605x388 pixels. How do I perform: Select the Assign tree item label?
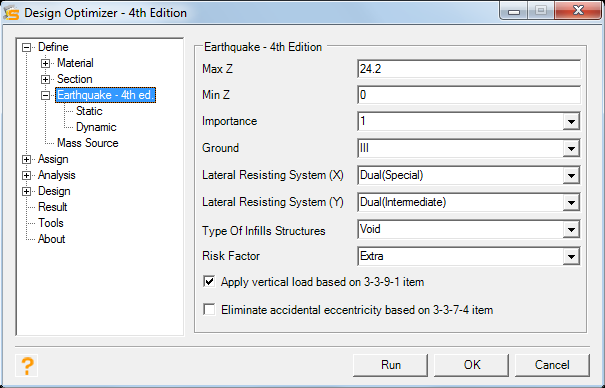53,159
